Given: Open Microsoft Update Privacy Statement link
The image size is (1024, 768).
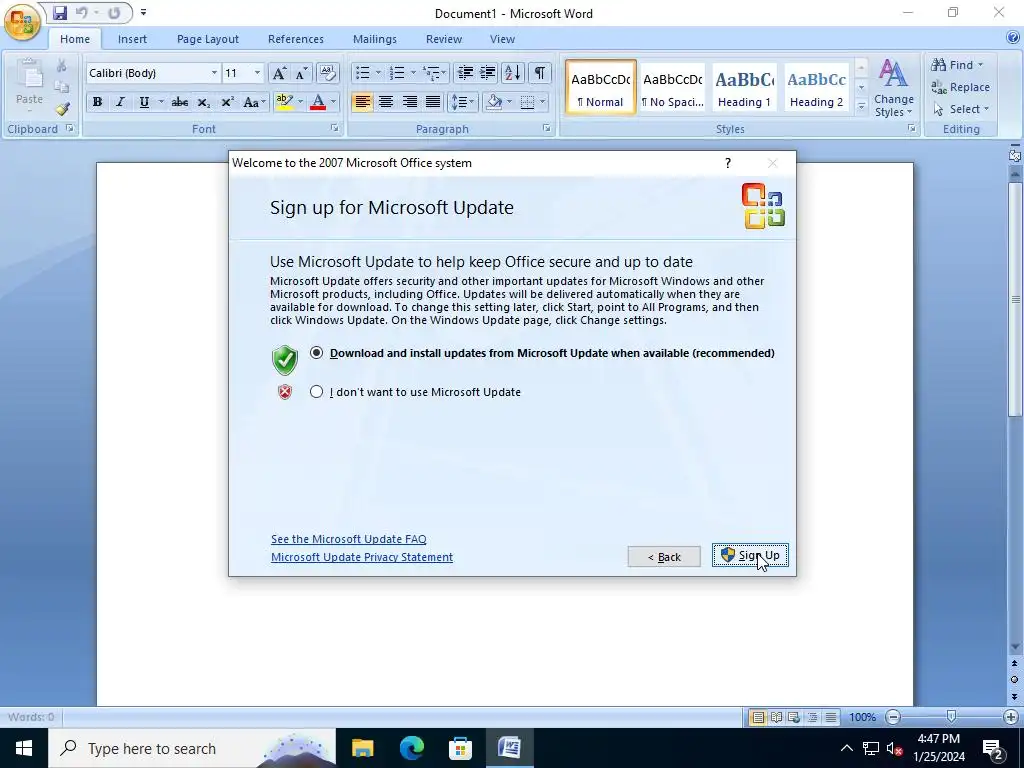Looking at the screenshot, I should pyautogui.click(x=362, y=557).
